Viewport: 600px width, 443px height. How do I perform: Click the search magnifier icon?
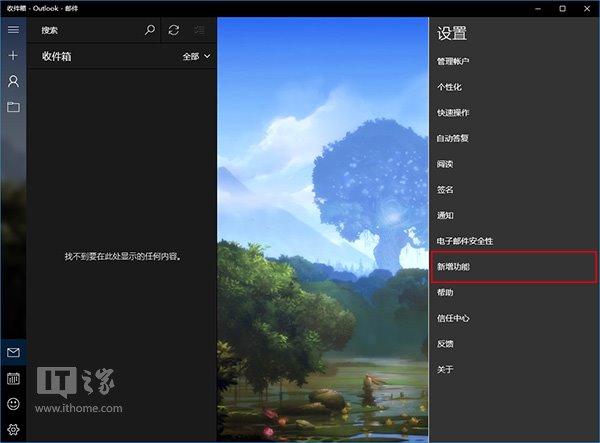150,30
